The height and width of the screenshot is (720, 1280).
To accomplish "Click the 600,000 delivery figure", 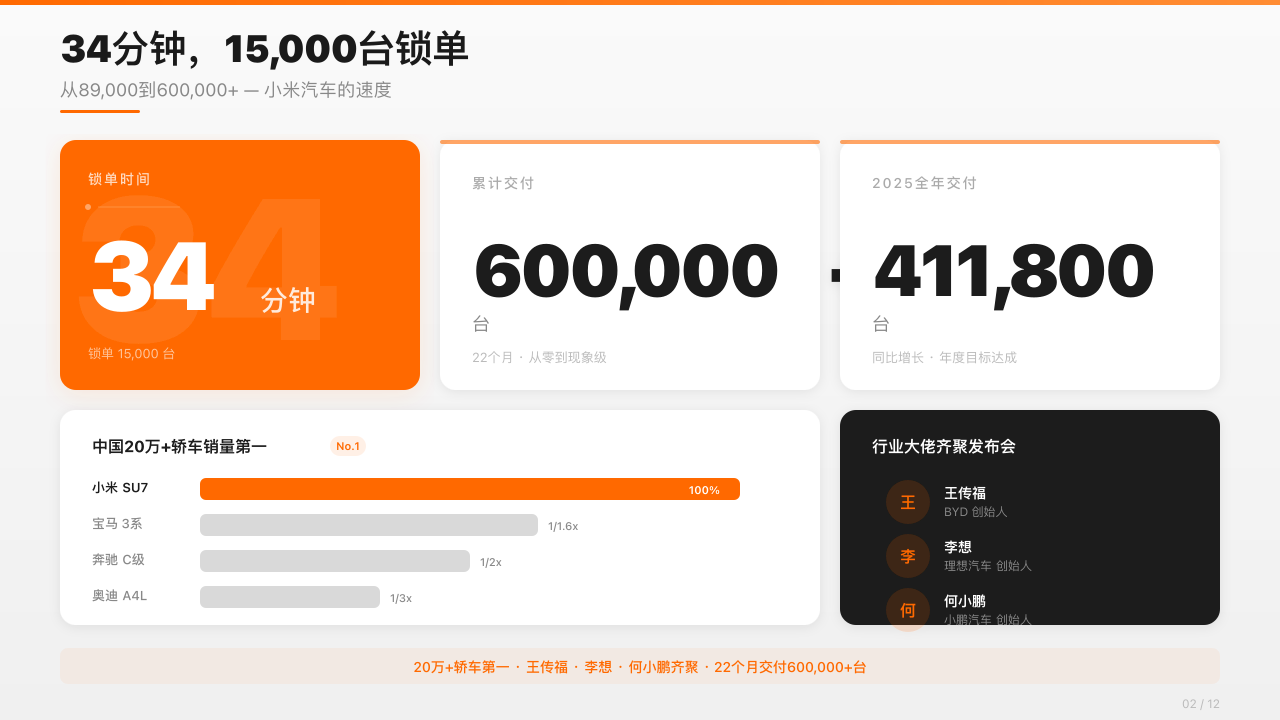I will [625, 268].
